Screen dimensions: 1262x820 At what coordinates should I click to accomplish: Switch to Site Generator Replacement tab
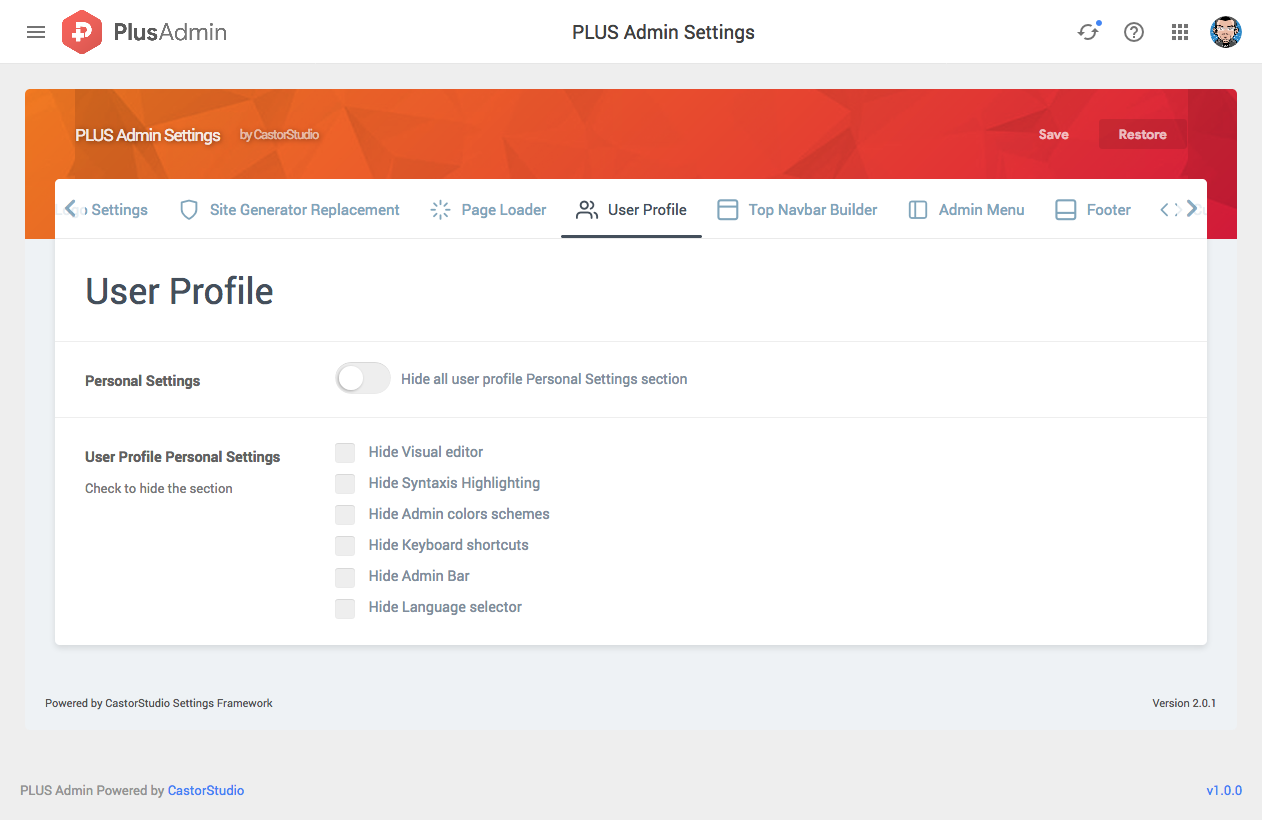[x=289, y=210]
